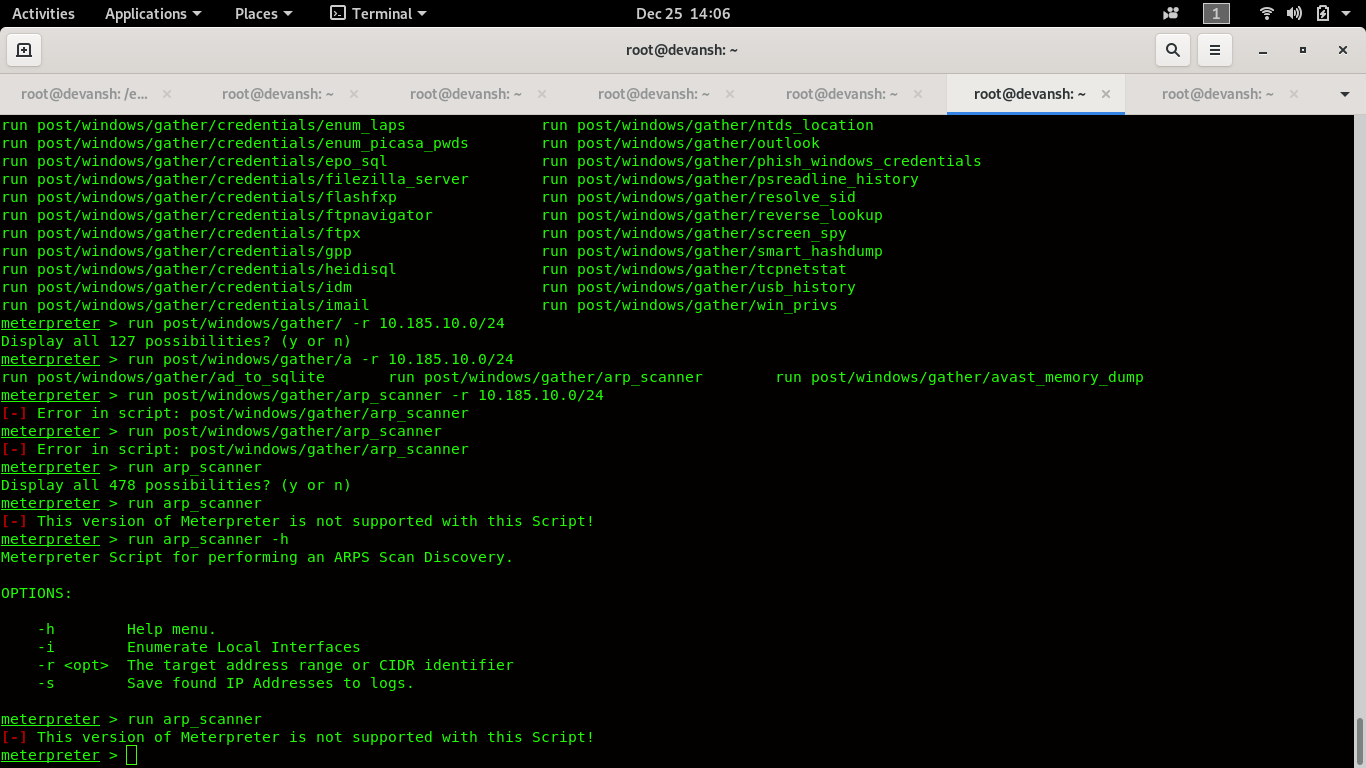Open the hamburger menu in the terminal titlebar
The height and width of the screenshot is (768, 1366).
coord(1214,49)
